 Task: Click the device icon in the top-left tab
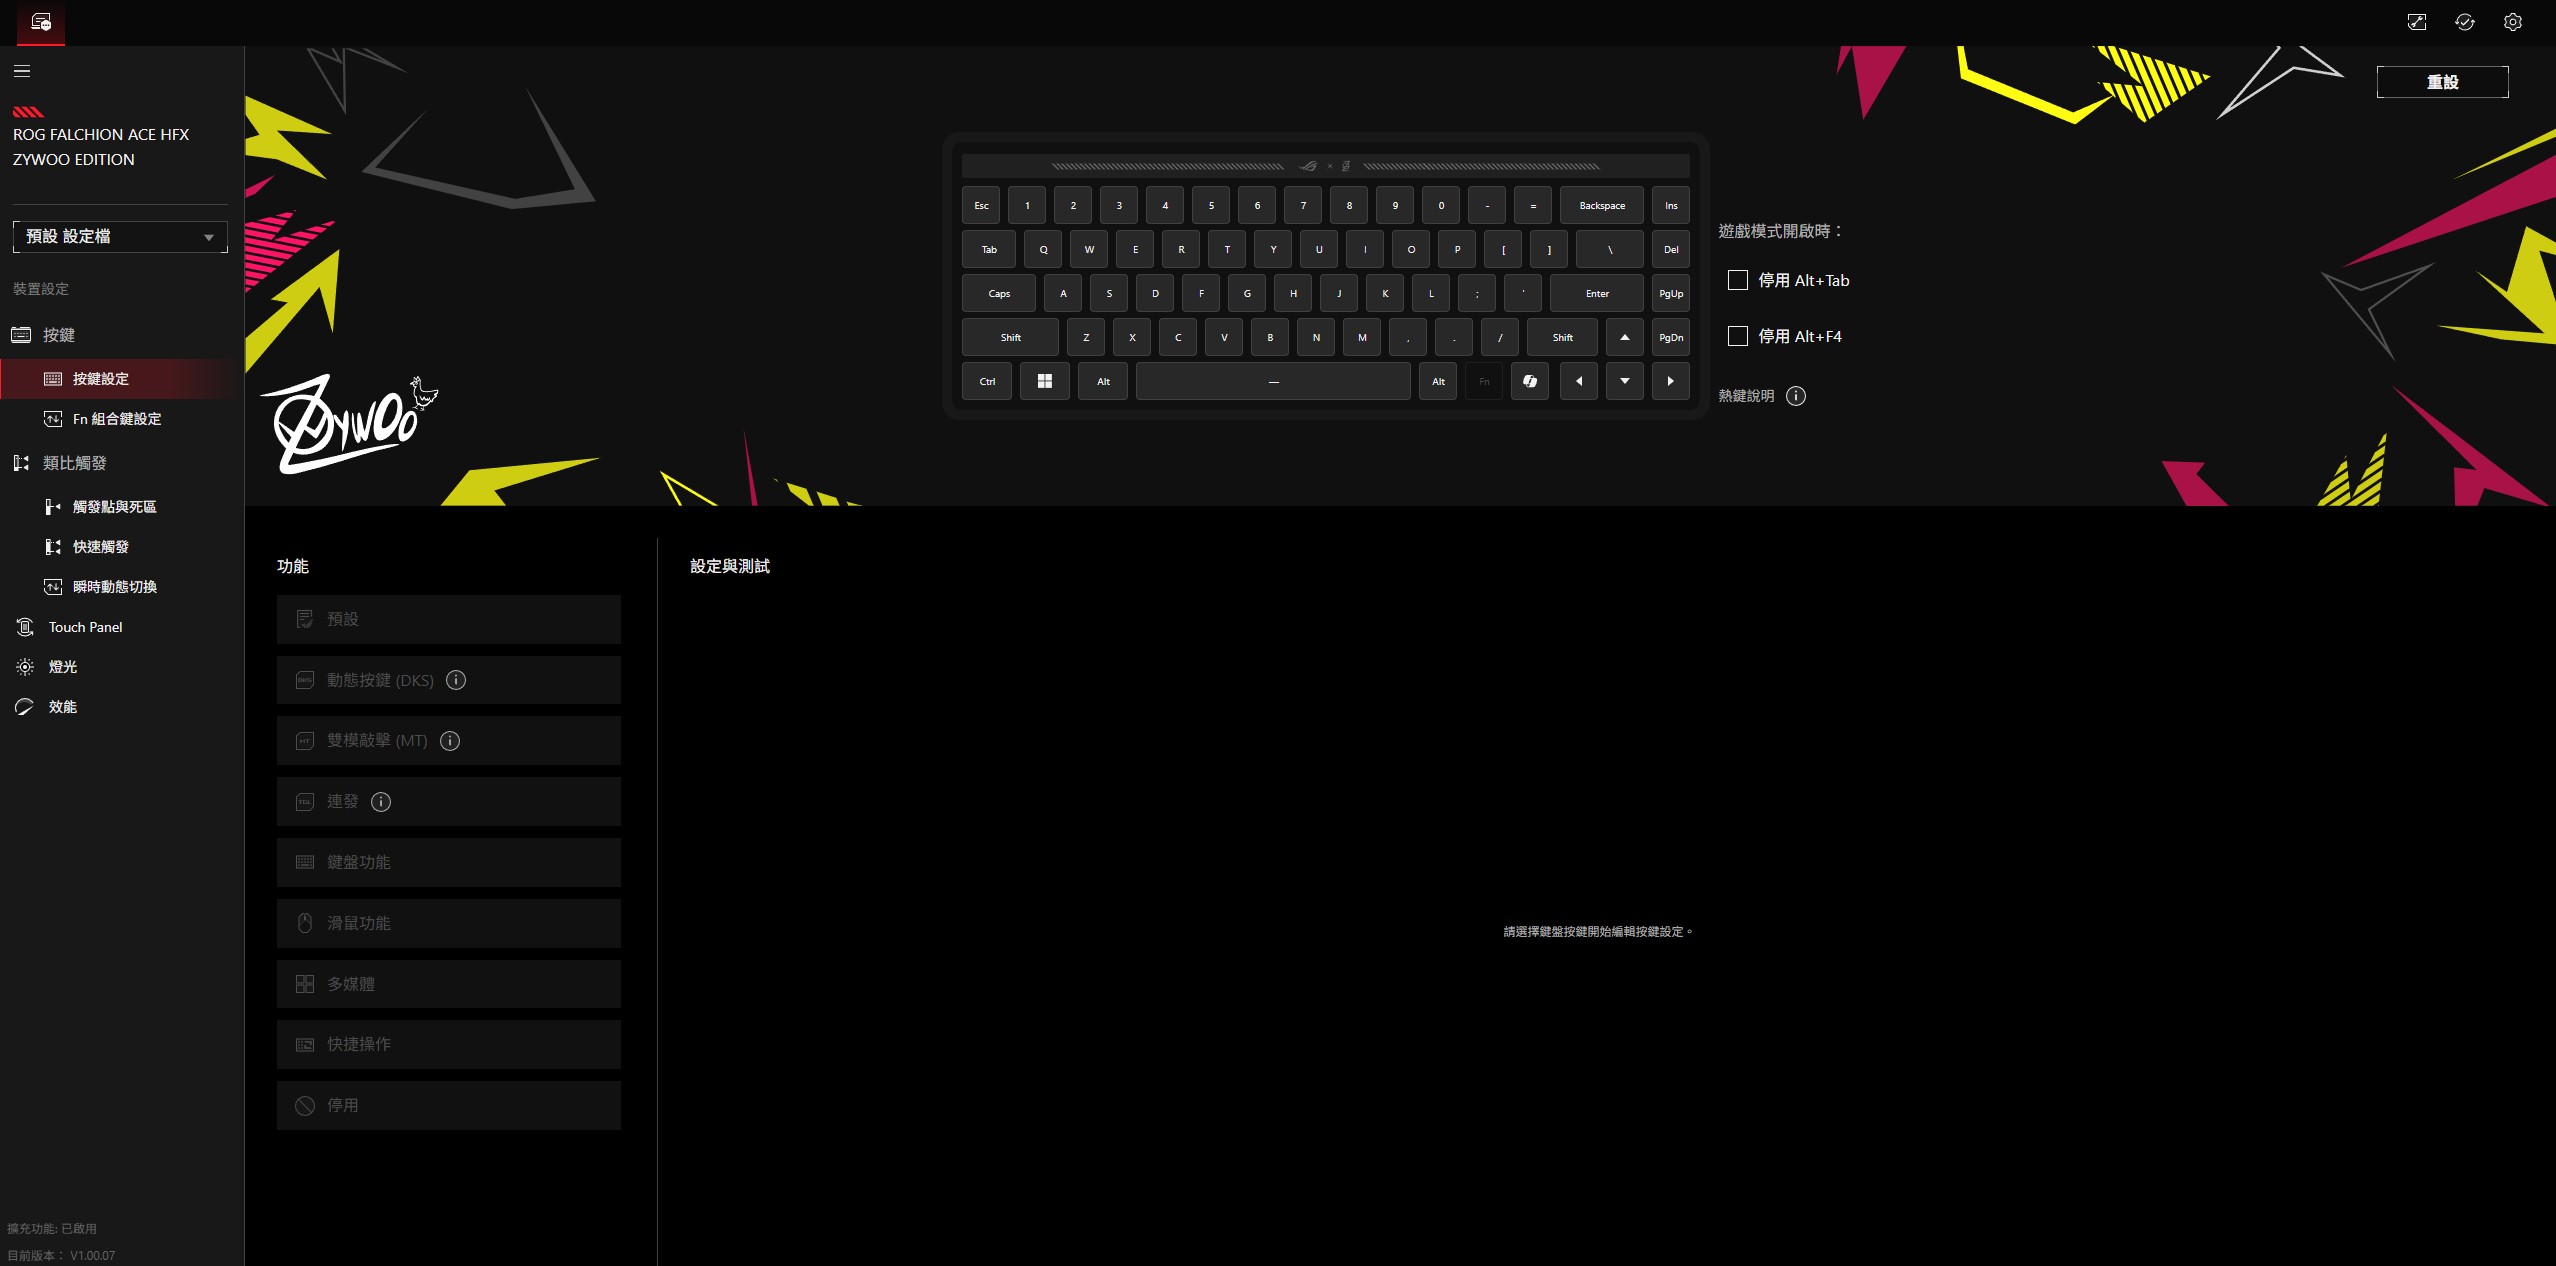(41, 22)
